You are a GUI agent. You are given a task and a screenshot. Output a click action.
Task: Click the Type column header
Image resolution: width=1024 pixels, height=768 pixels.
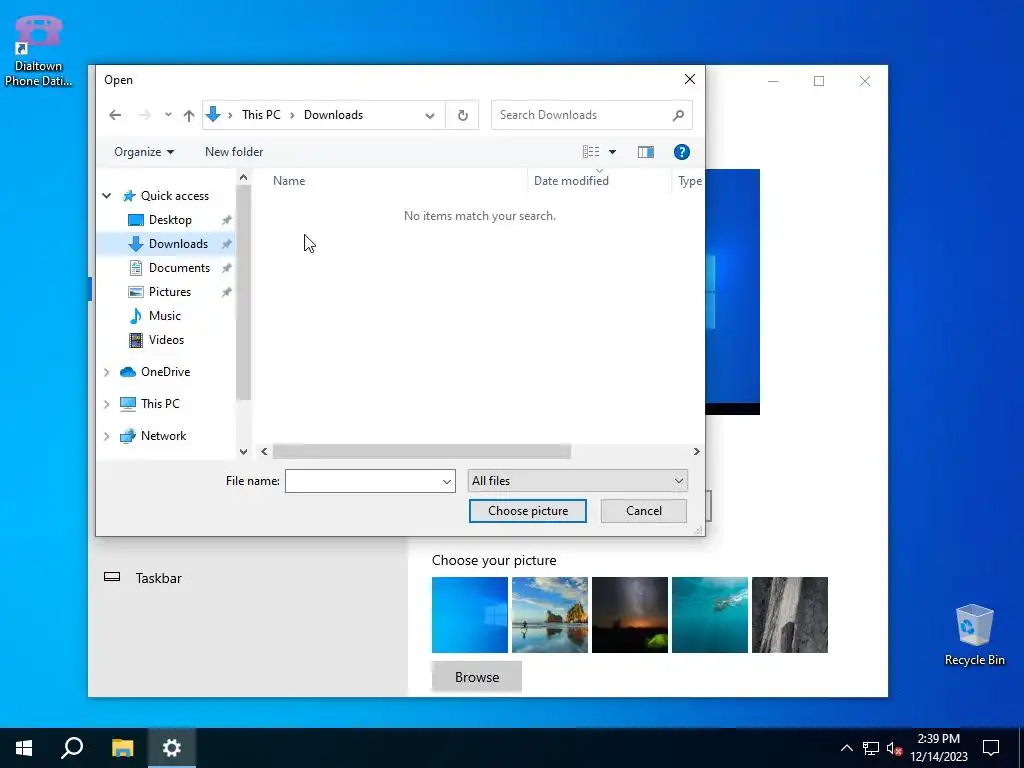coord(688,181)
